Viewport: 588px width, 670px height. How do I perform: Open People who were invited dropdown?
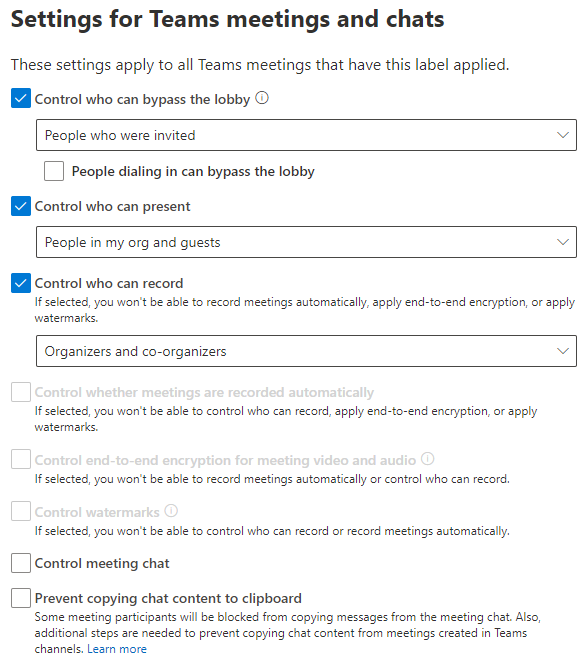[306, 135]
